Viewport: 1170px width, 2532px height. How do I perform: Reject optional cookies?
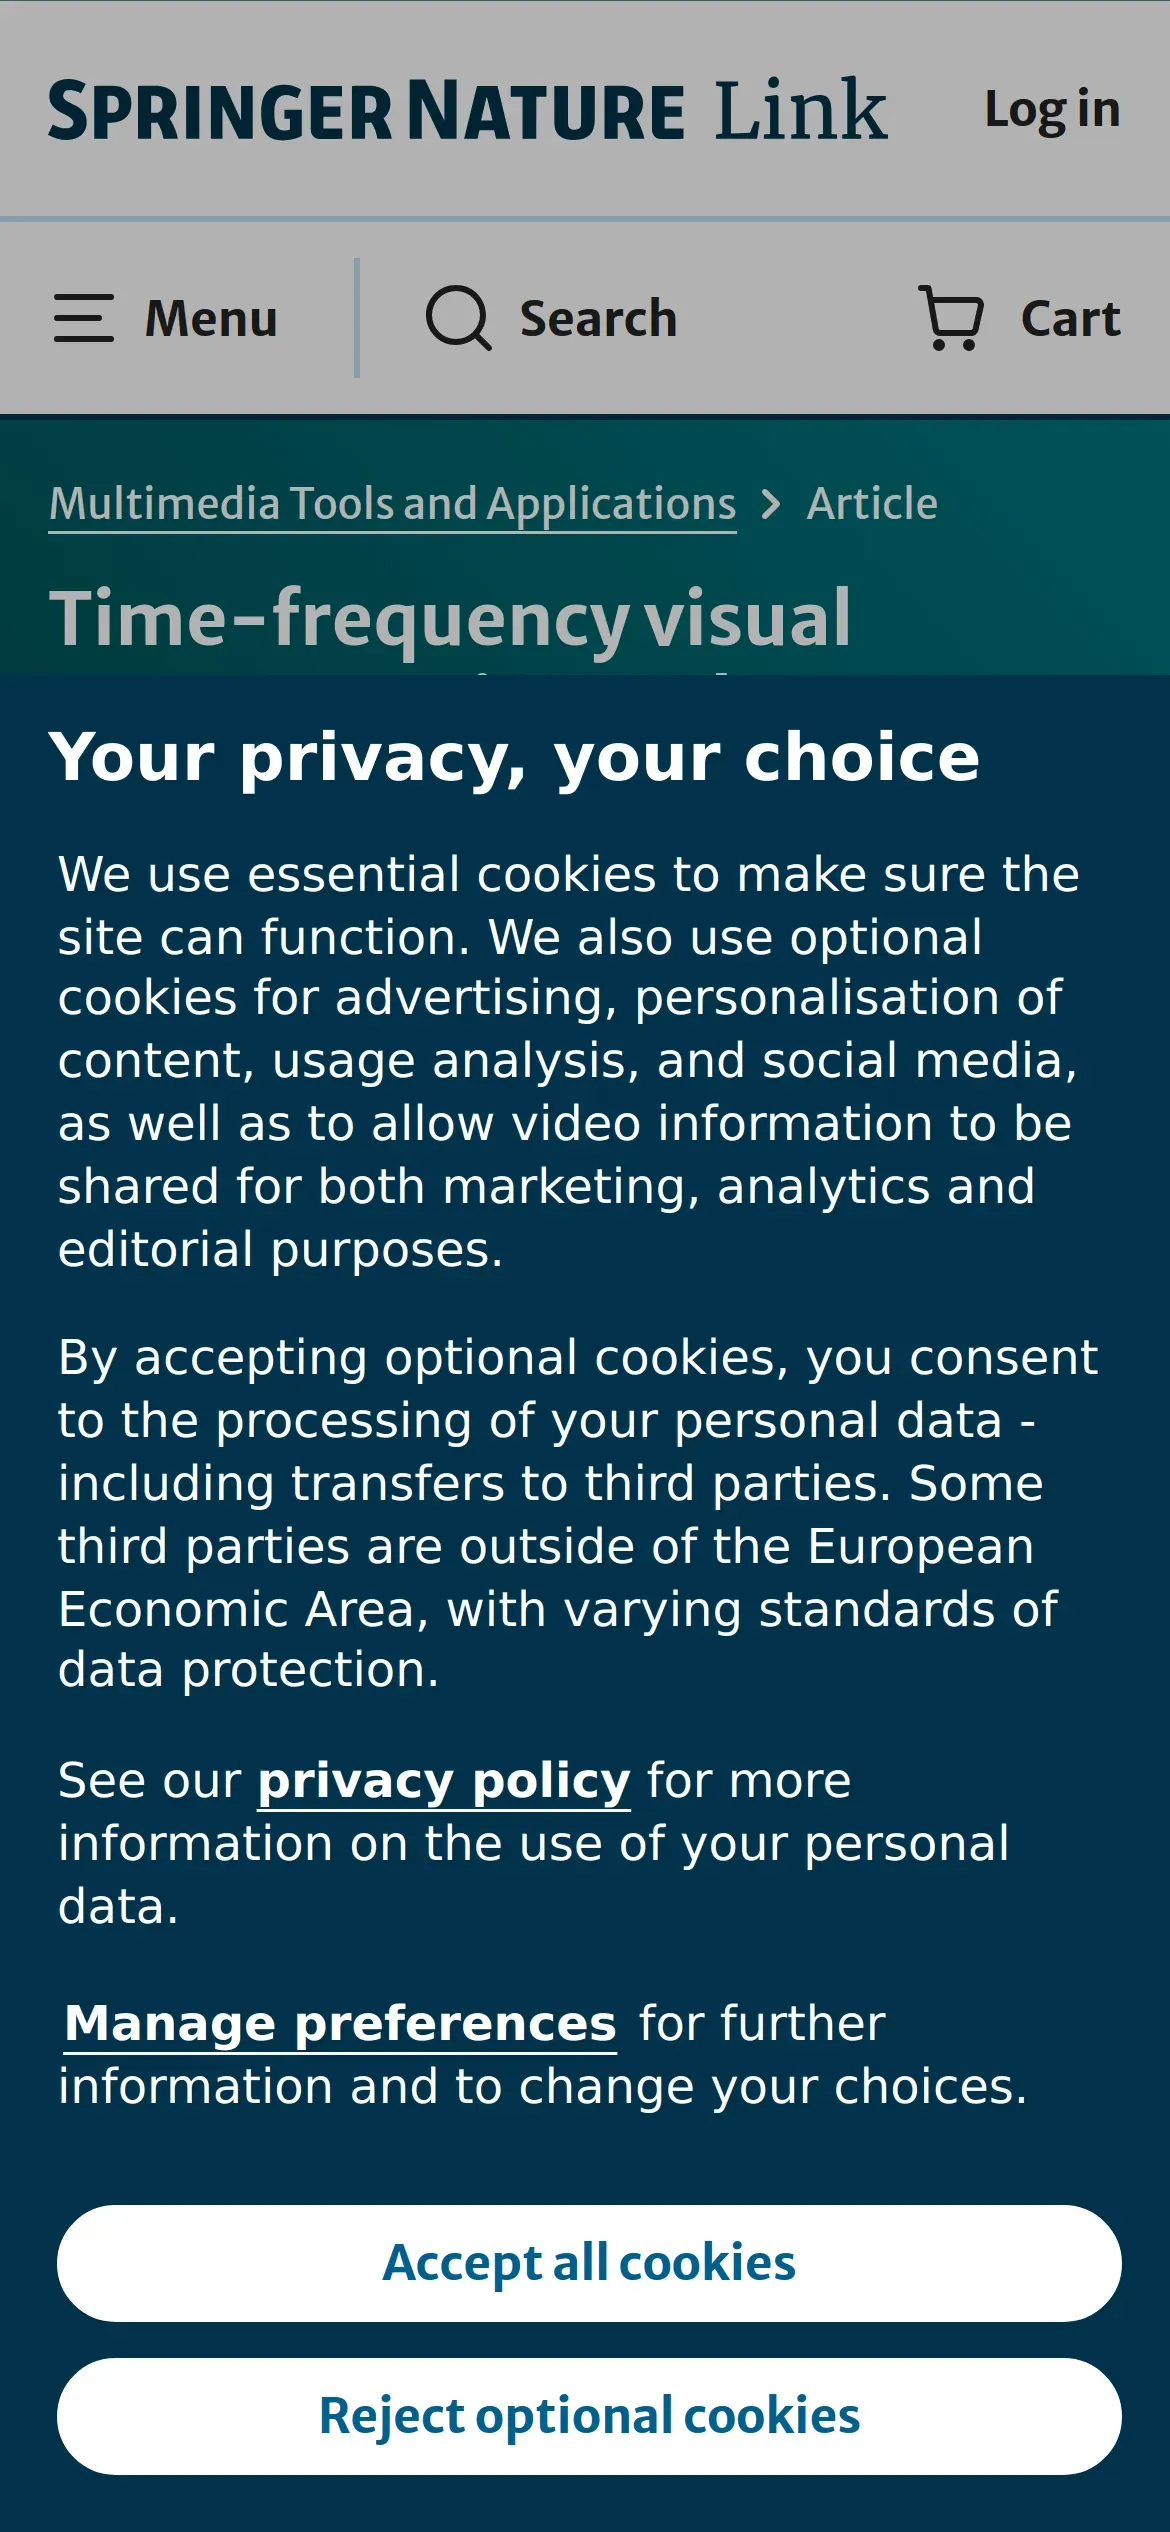point(589,2416)
